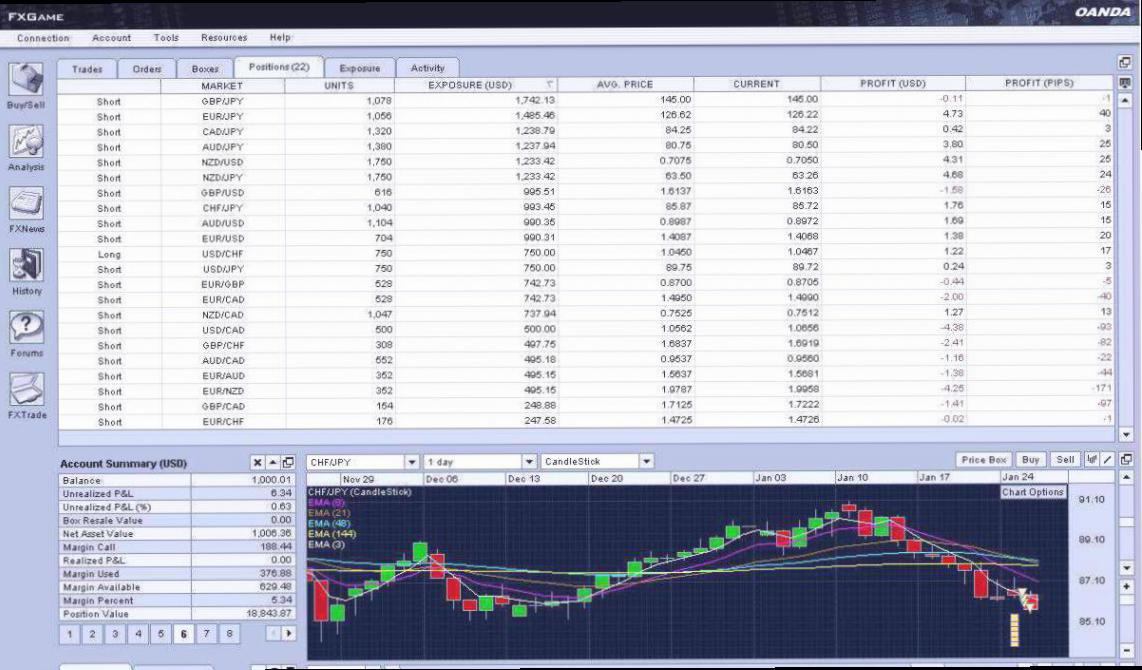The height and width of the screenshot is (670, 1142).
Task: Open the Help menu
Action: click(x=280, y=38)
